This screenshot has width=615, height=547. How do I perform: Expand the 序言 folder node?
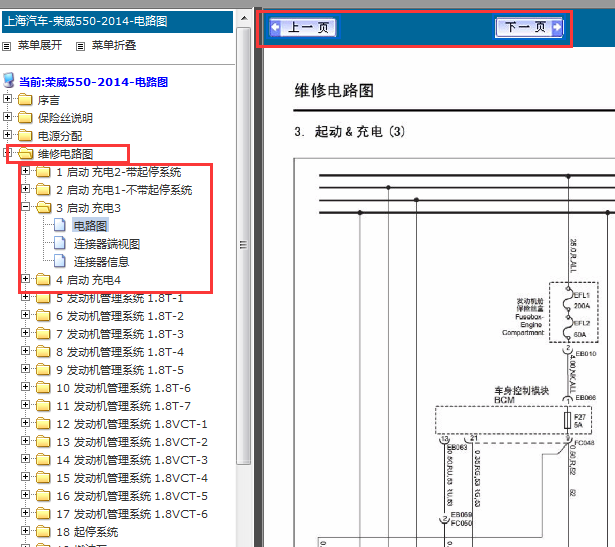[x=7, y=99]
